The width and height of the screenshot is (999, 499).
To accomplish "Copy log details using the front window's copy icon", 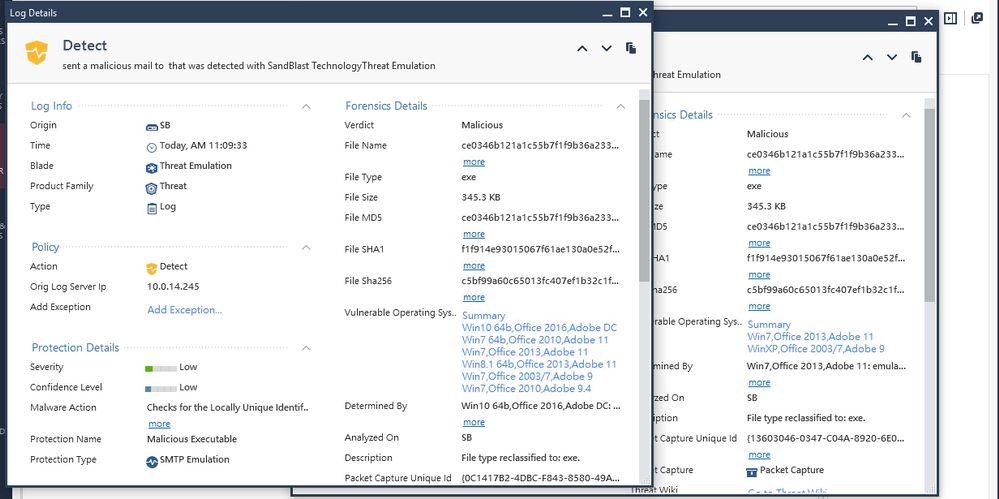I will coord(631,48).
